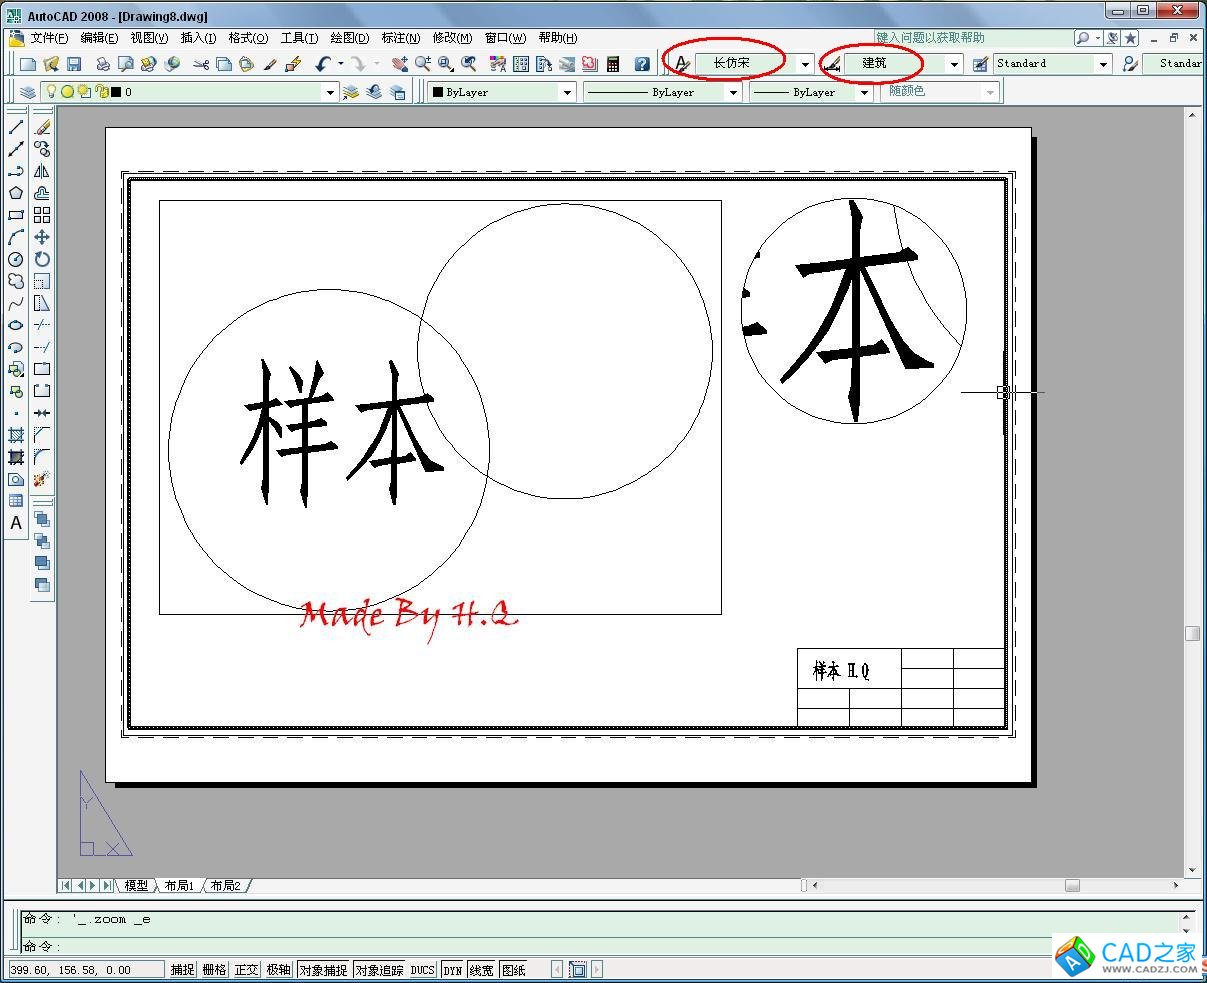
Task: Pick the Mirror modify tool
Action: (42, 171)
